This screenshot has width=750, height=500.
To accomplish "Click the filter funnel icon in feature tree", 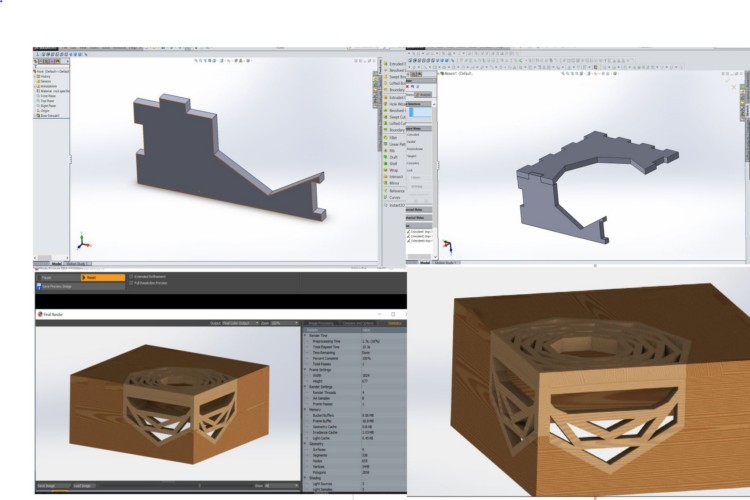I will click(x=36, y=67).
